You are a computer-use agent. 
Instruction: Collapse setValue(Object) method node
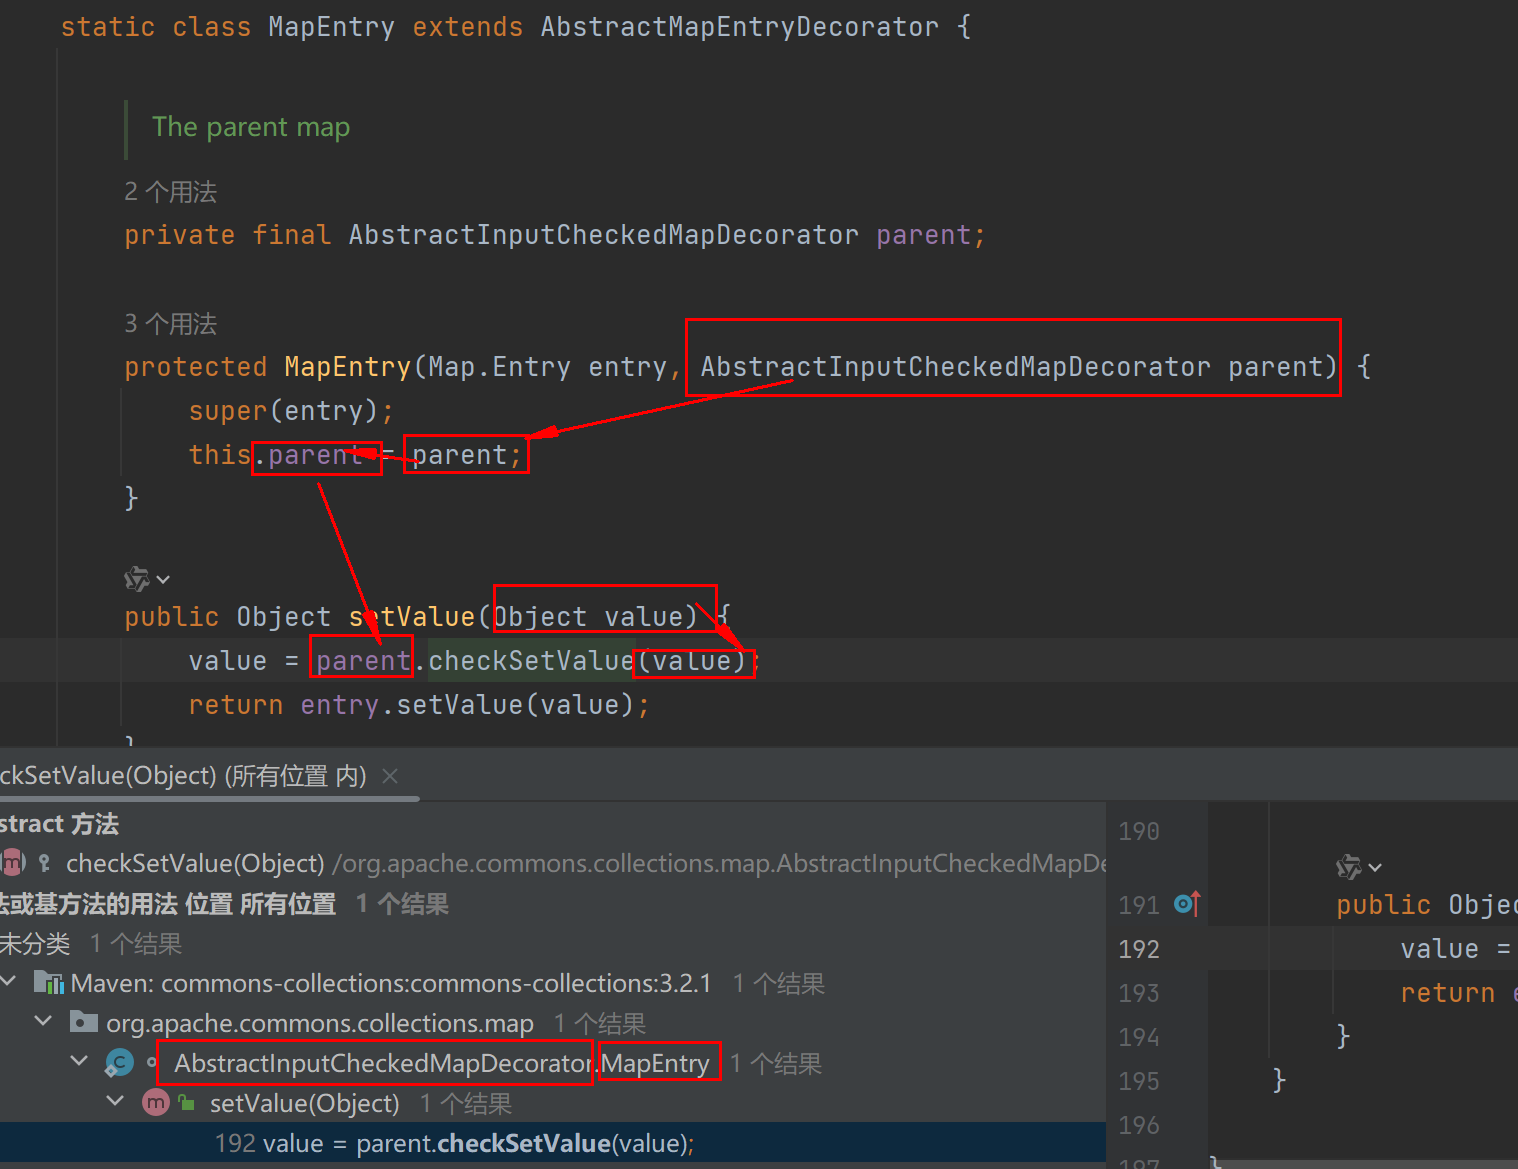pos(115,1102)
